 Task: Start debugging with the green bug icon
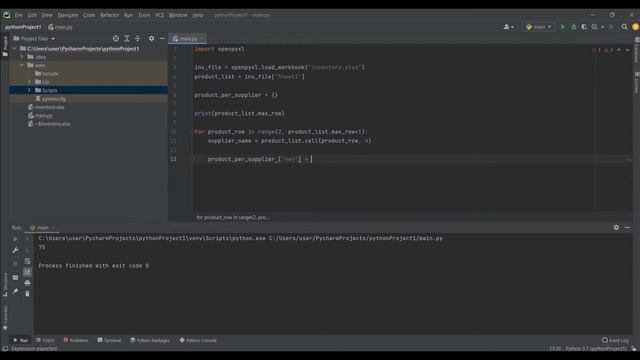(x=573, y=27)
